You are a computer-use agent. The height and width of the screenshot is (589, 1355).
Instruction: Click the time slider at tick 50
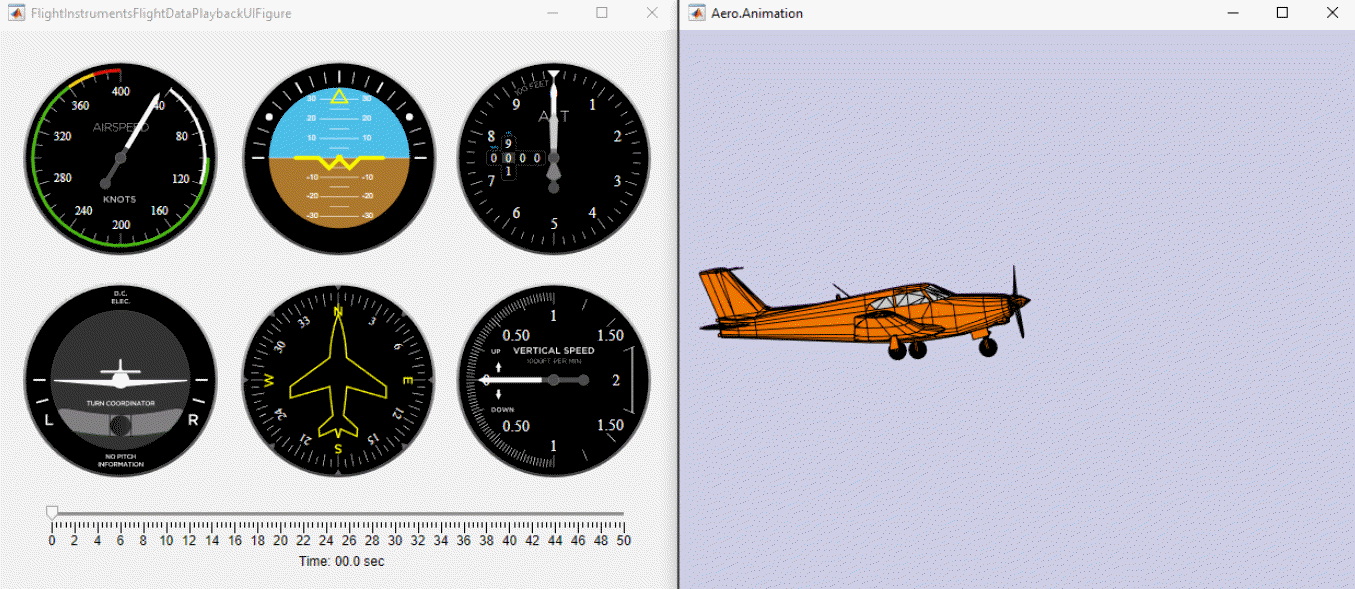pos(623,514)
